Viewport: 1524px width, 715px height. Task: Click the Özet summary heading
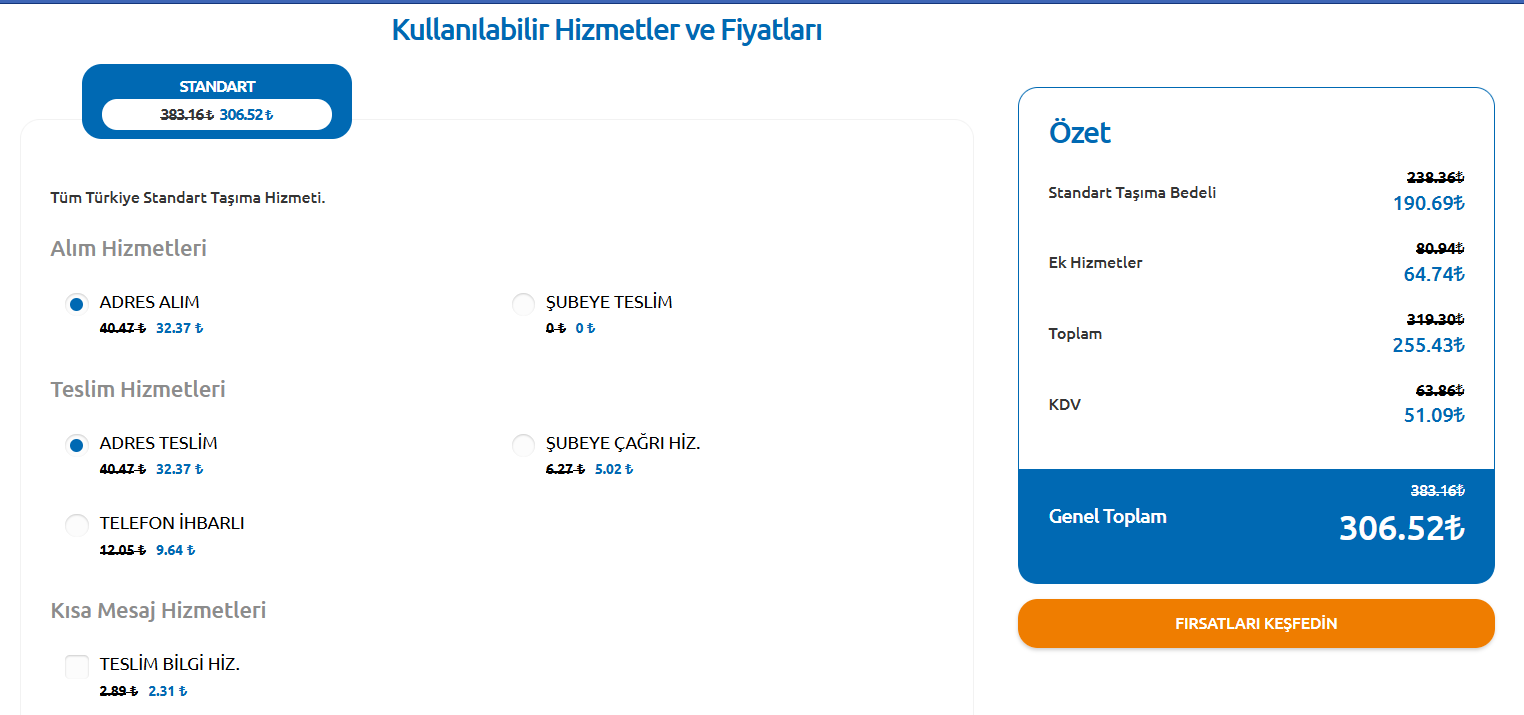pos(1080,132)
